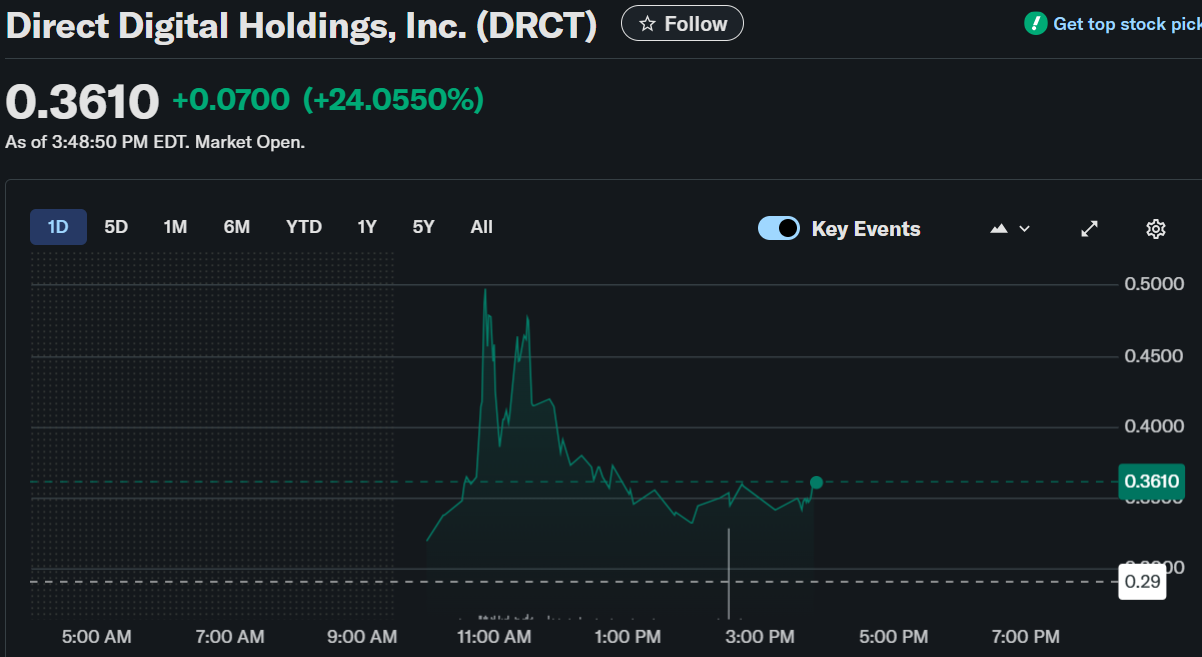Open the Get top stock picks link
The width and height of the screenshot is (1202, 657).
(1126, 23)
